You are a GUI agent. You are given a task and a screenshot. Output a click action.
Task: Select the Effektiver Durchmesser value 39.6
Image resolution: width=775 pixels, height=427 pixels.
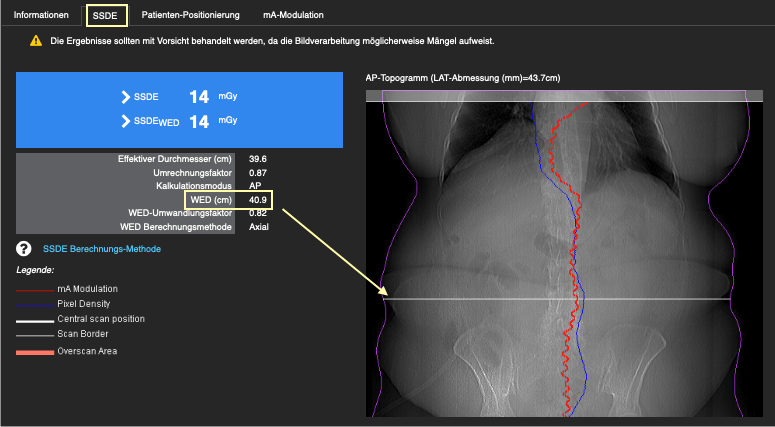point(258,159)
